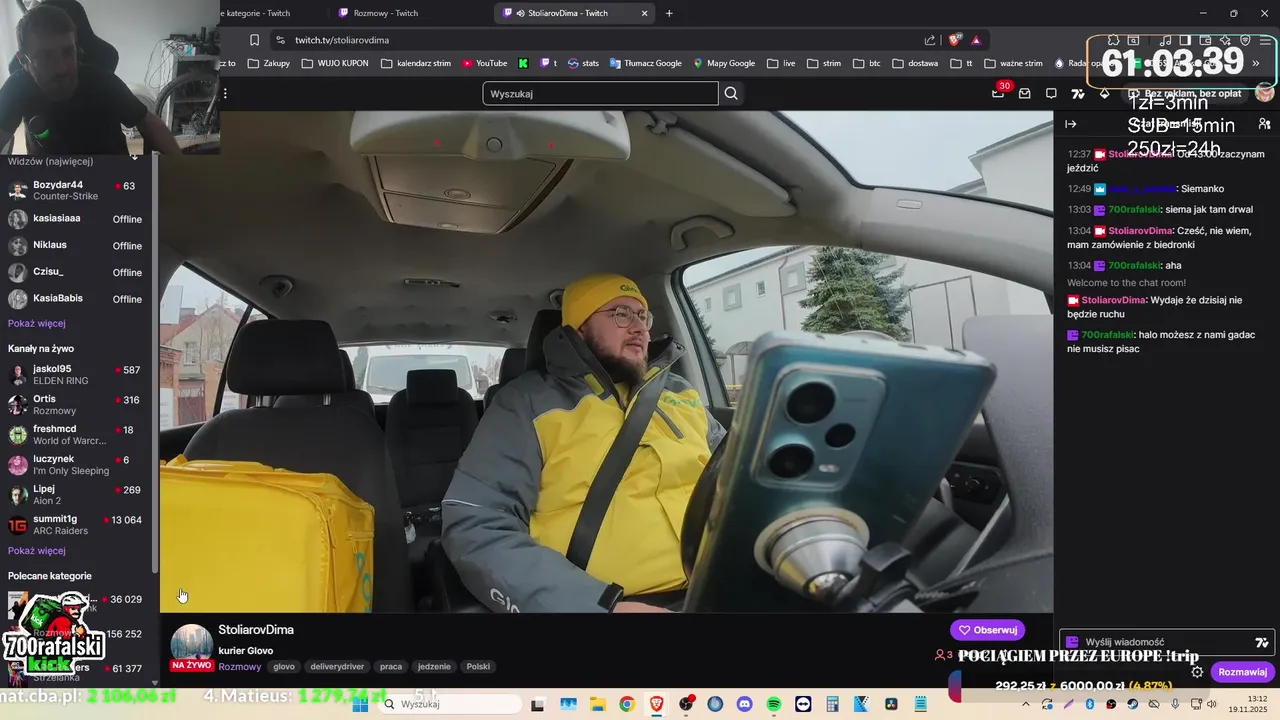Click Pokaż więcej under Kanały na żywo
The image size is (1280, 720).
pyautogui.click(x=37, y=550)
